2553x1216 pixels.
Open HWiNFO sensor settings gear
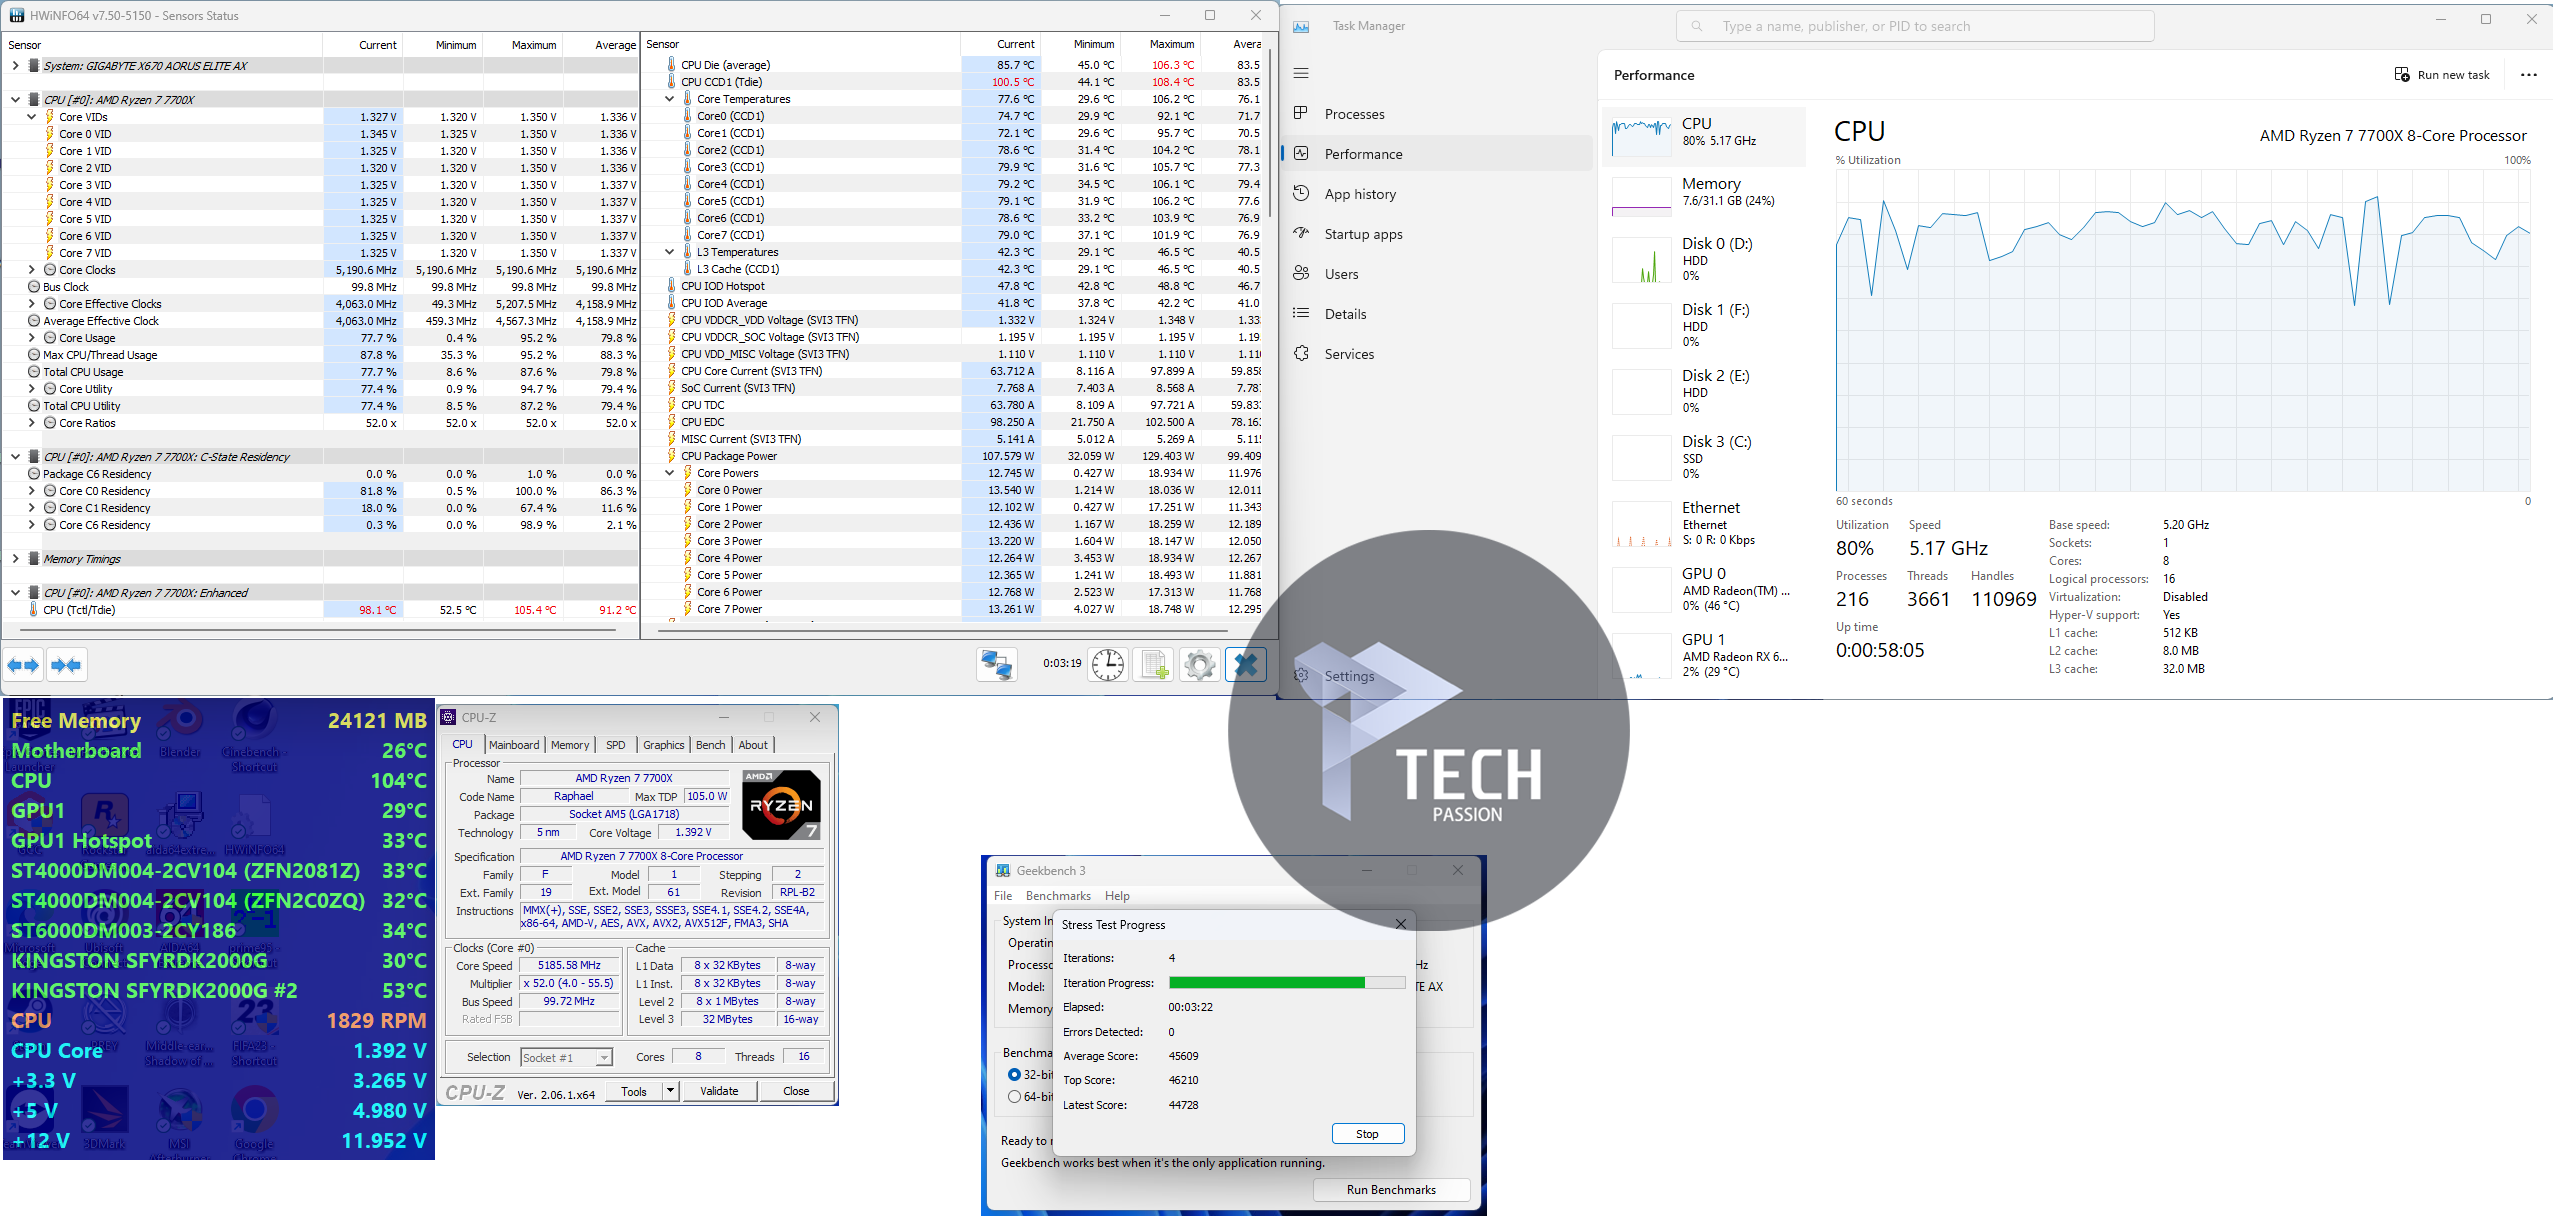1200,664
